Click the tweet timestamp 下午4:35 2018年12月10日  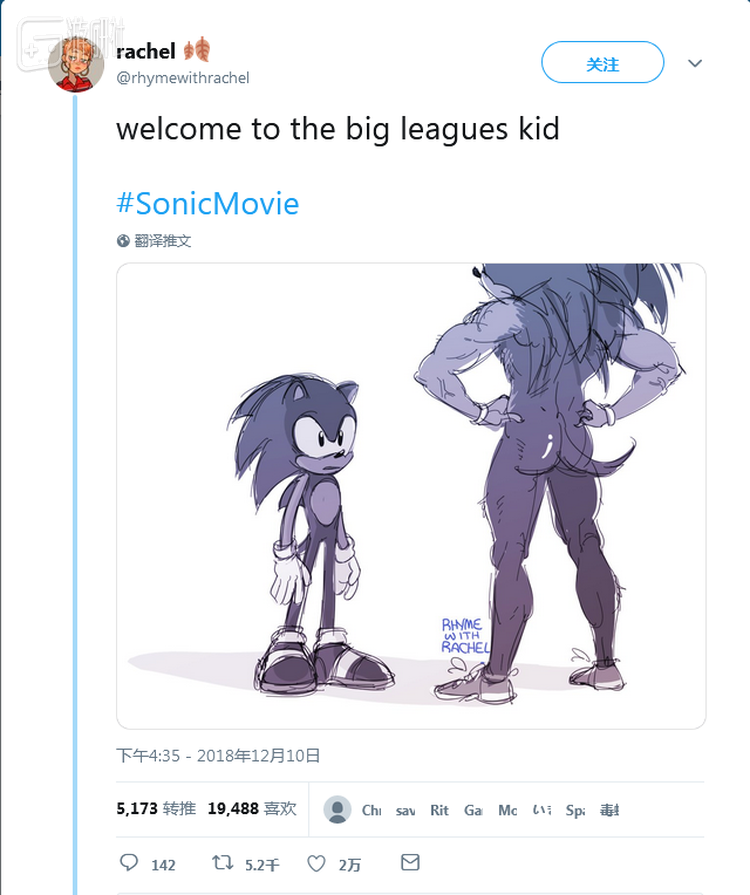point(218,756)
